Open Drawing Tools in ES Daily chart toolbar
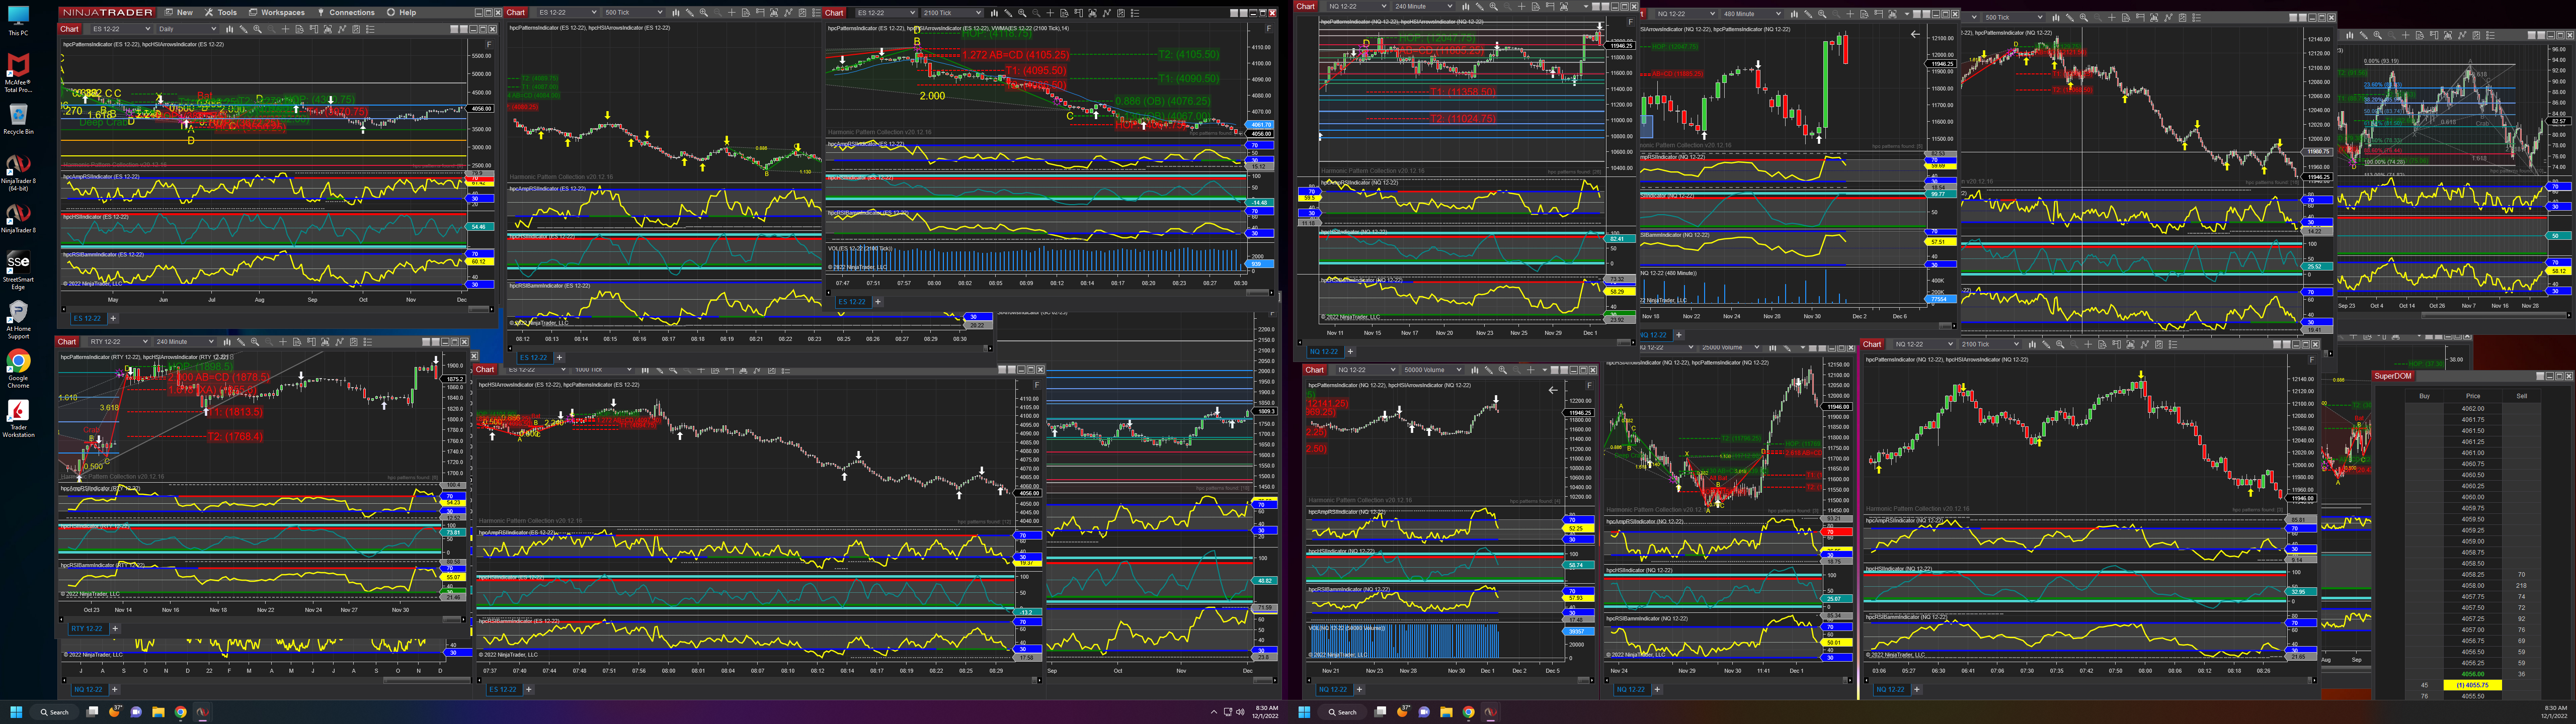The height and width of the screenshot is (724, 2576). 244,29
